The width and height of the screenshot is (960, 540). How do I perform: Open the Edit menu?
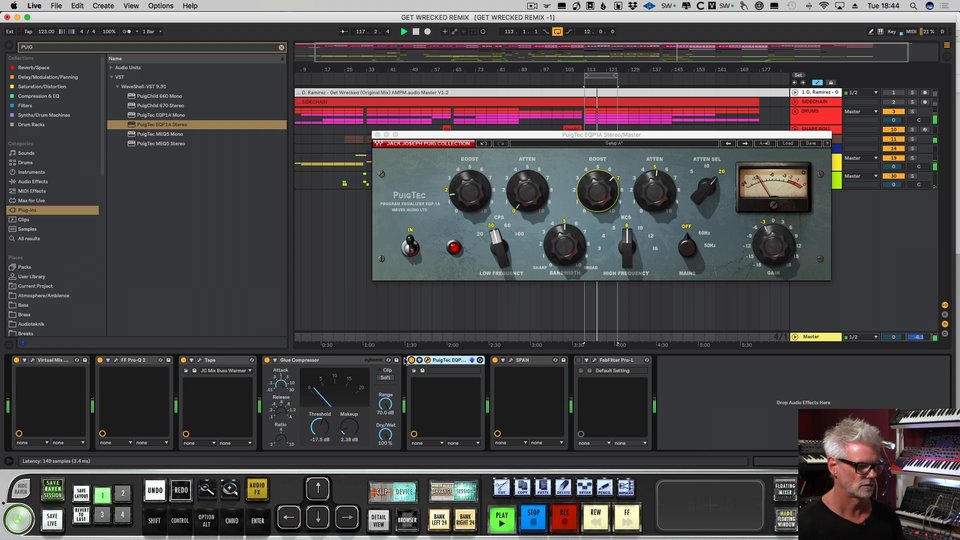point(77,6)
